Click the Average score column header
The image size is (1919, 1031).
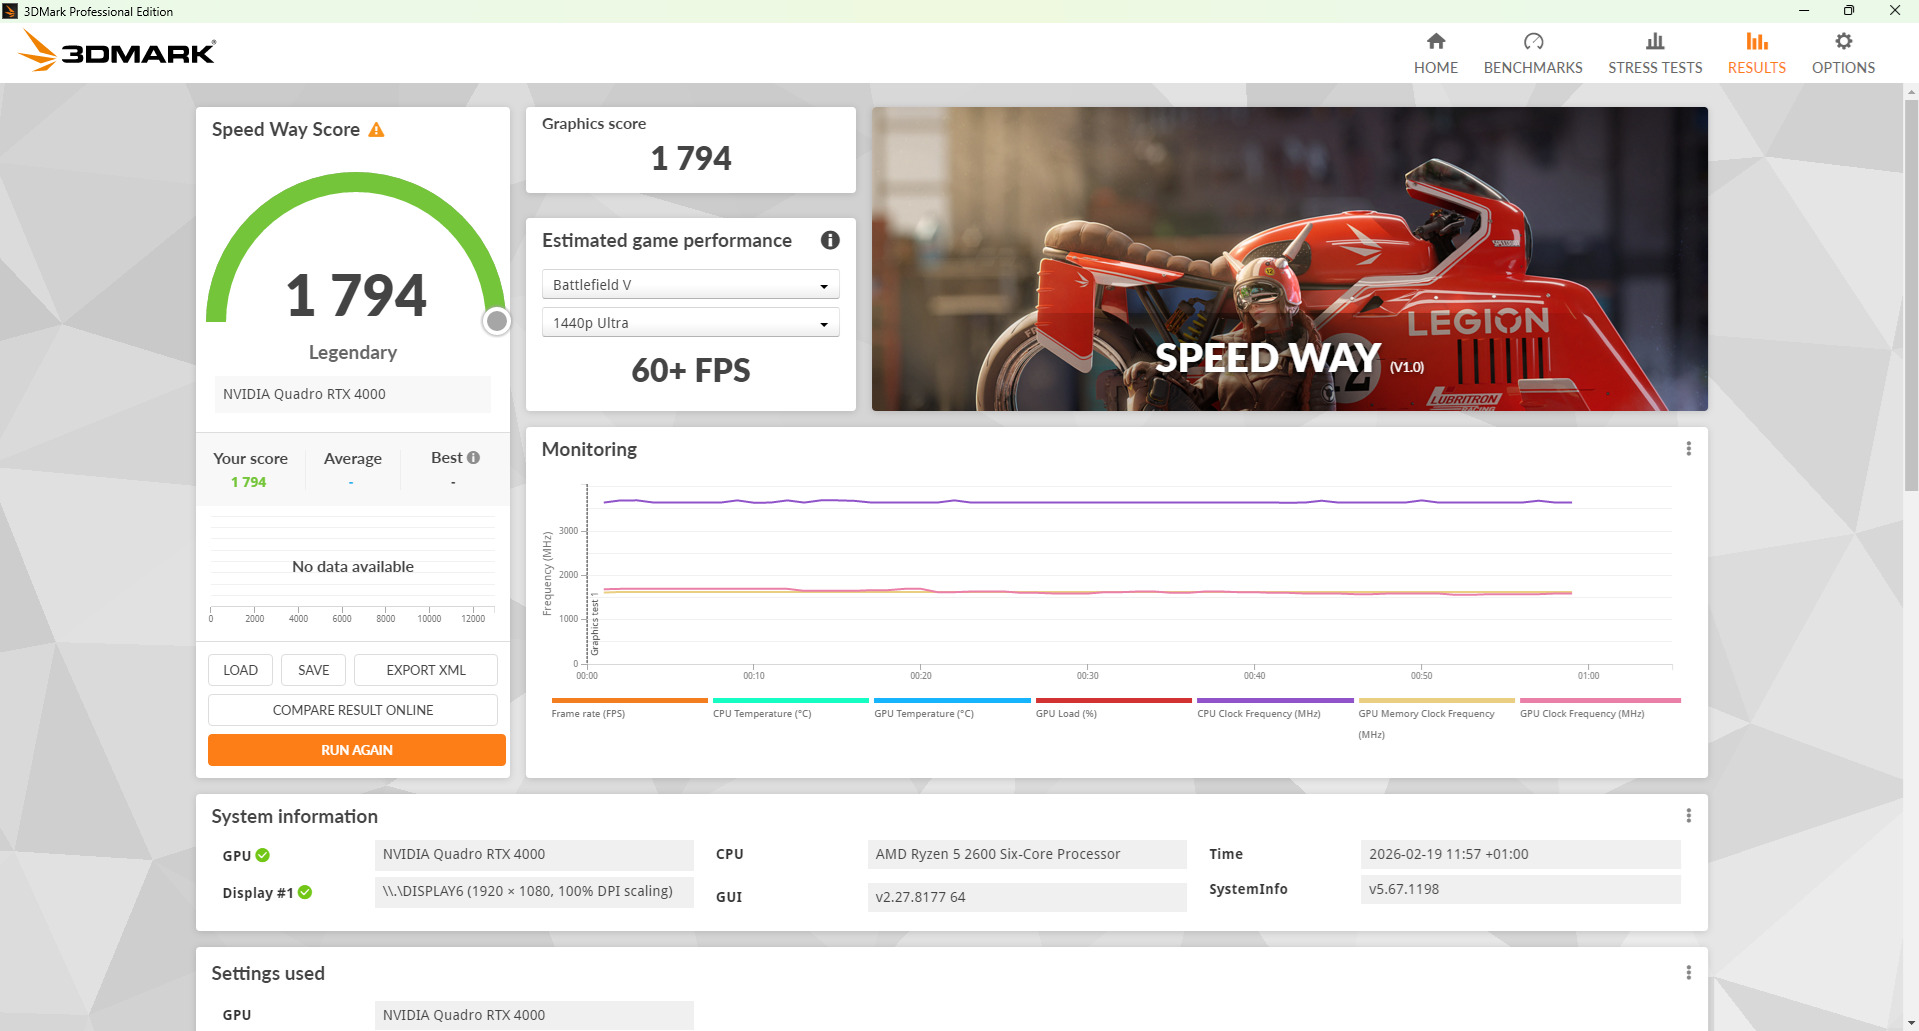[x=353, y=458]
